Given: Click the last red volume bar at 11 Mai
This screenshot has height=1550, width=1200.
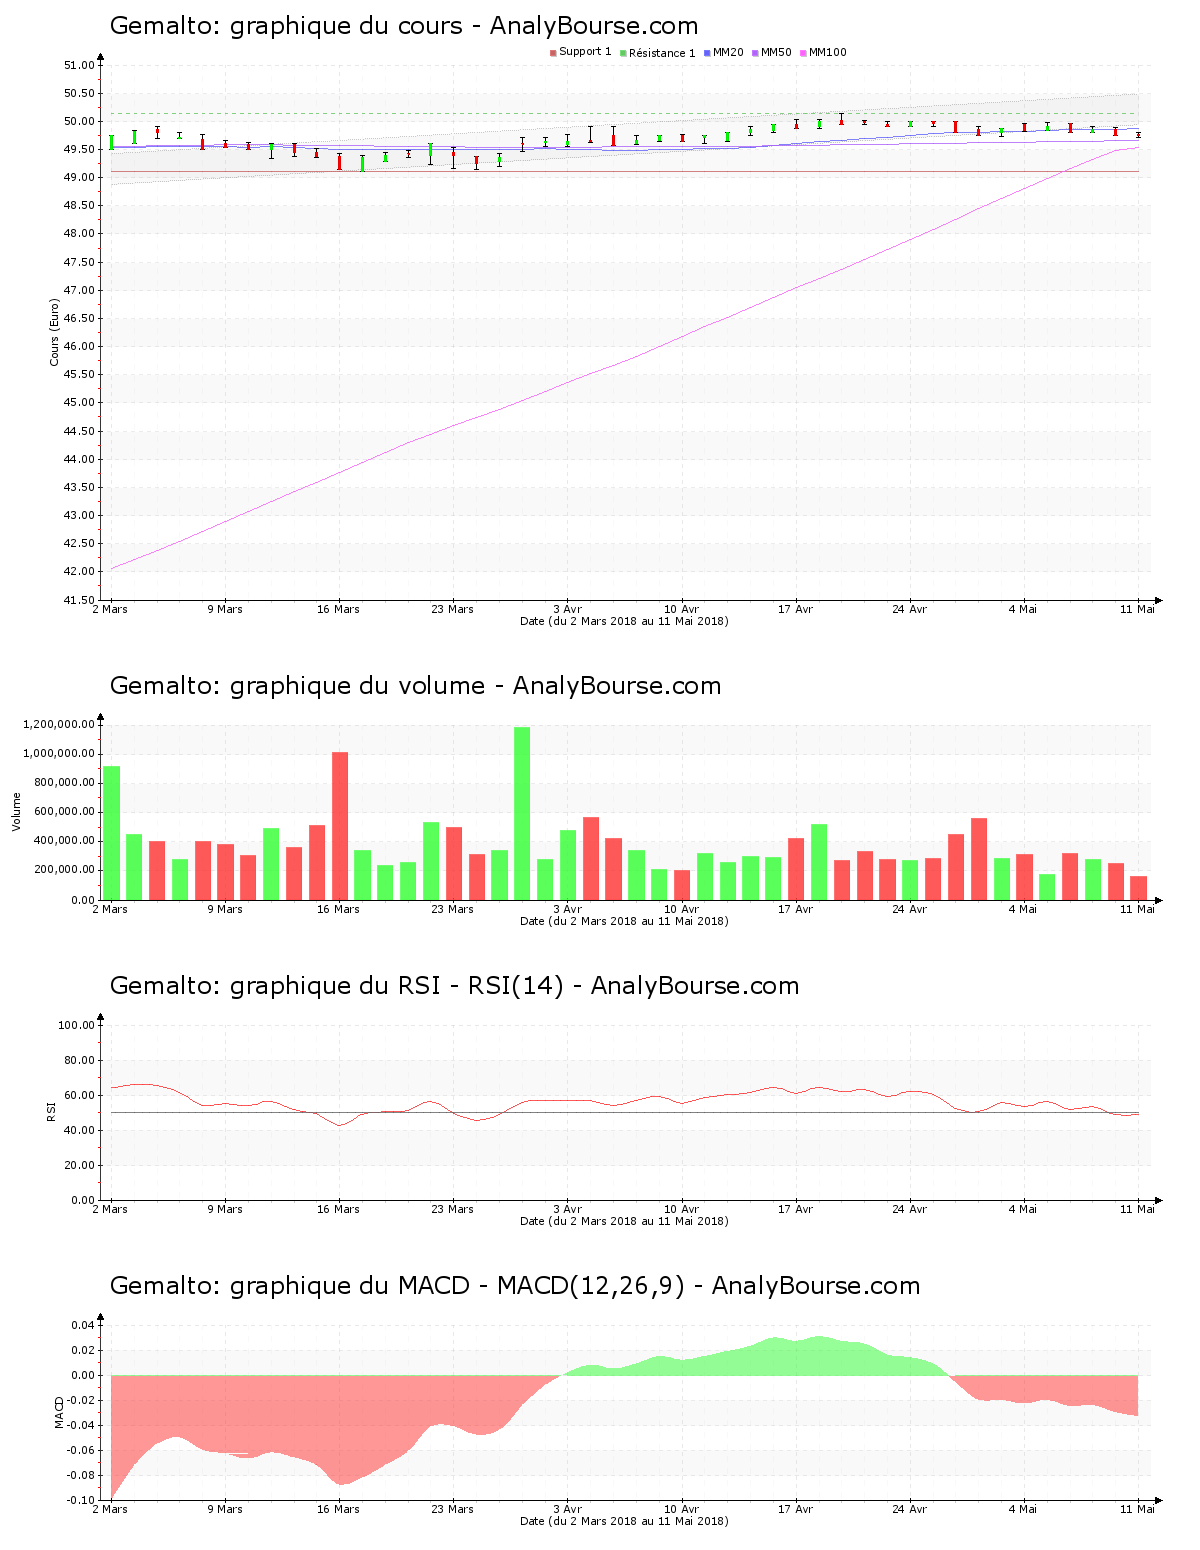Looking at the screenshot, I should (x=1138, y=888).
